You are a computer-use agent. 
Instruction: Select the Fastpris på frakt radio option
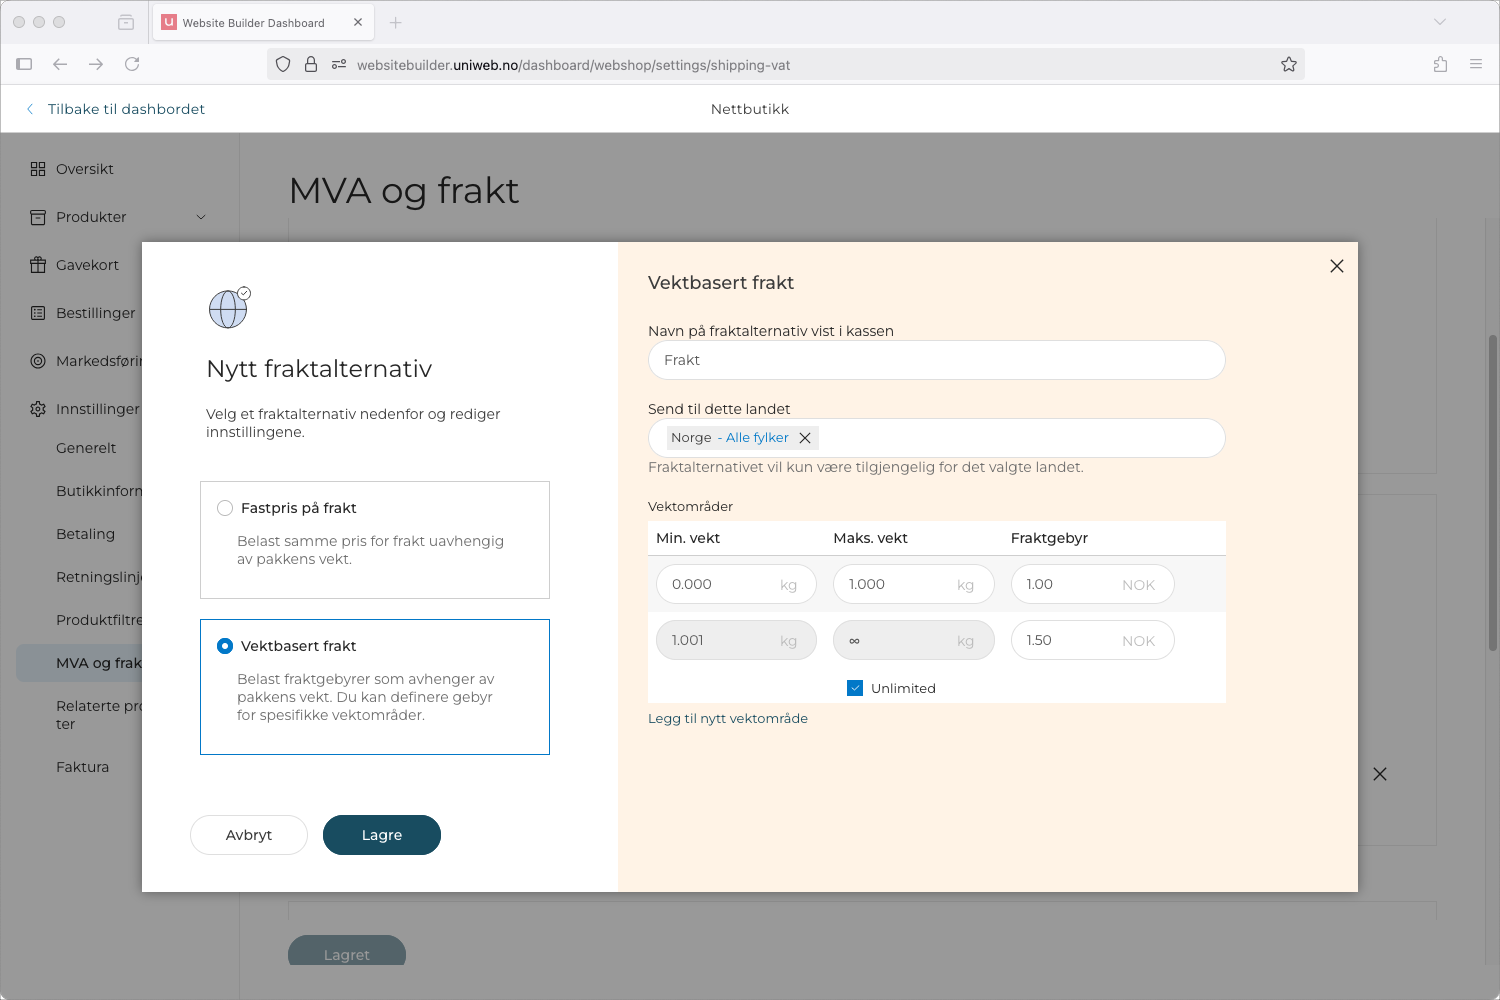(x=225, y=508)
